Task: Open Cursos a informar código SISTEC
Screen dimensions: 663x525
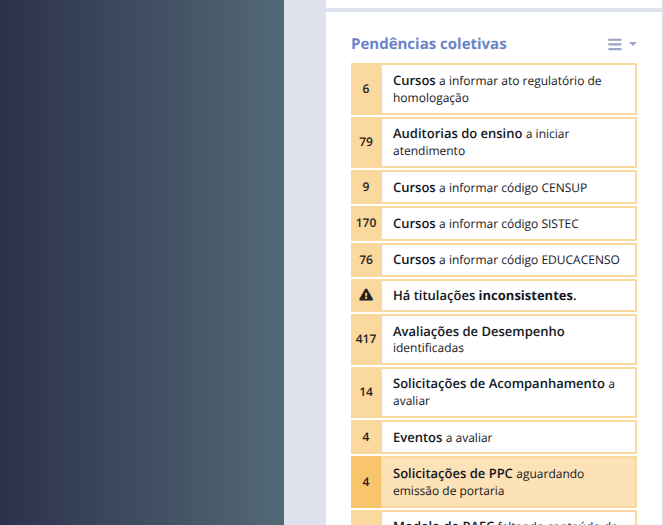Action: pyautogui.click(x=494, y=223)
